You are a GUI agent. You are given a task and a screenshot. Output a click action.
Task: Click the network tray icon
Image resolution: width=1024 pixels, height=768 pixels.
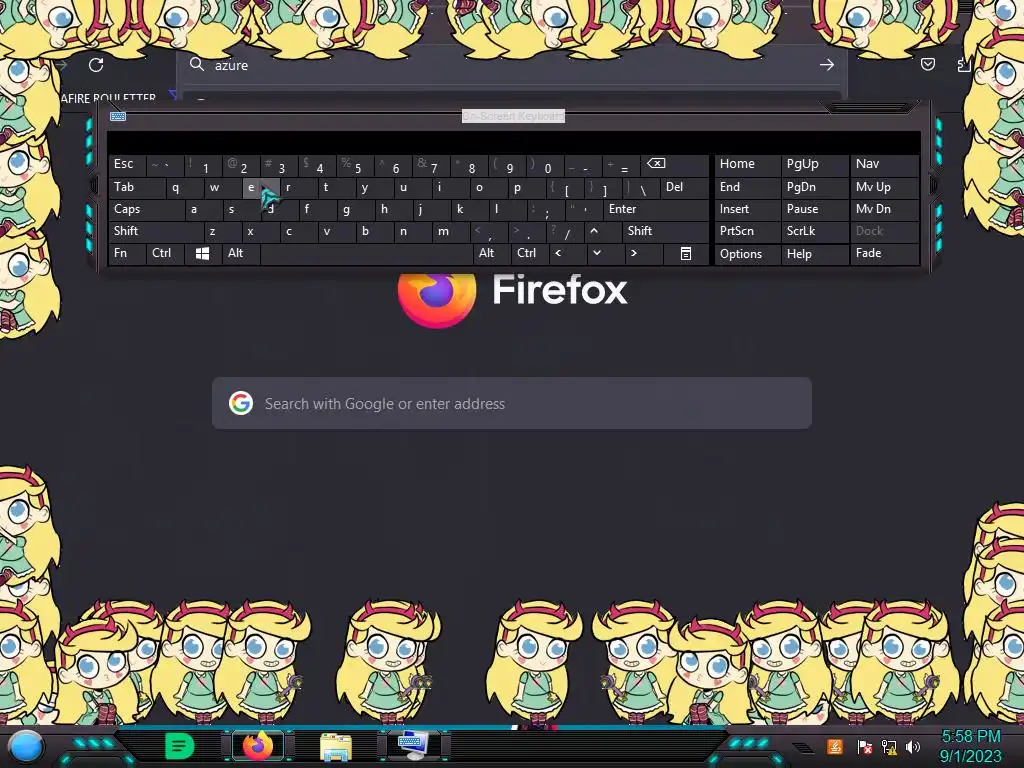(889, 747)
